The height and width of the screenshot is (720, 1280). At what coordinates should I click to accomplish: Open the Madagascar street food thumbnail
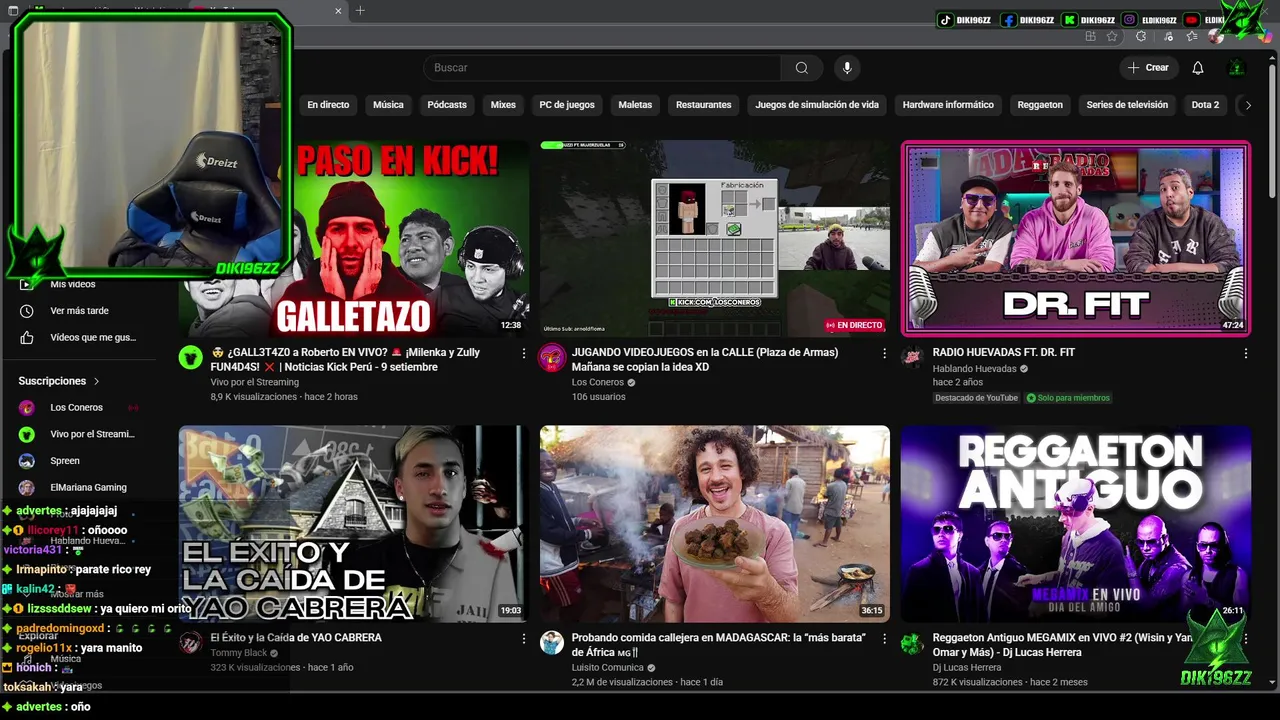tap(714, 524)
